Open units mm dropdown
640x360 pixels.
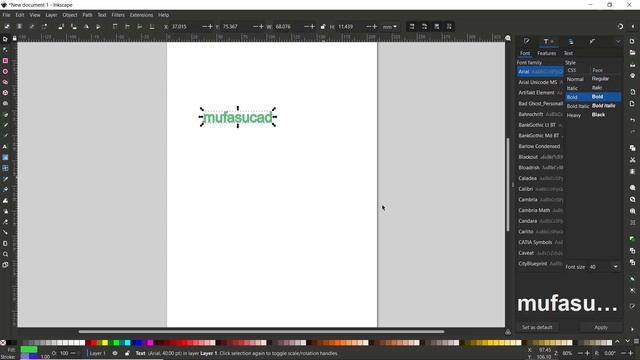[x=390, y=27]
